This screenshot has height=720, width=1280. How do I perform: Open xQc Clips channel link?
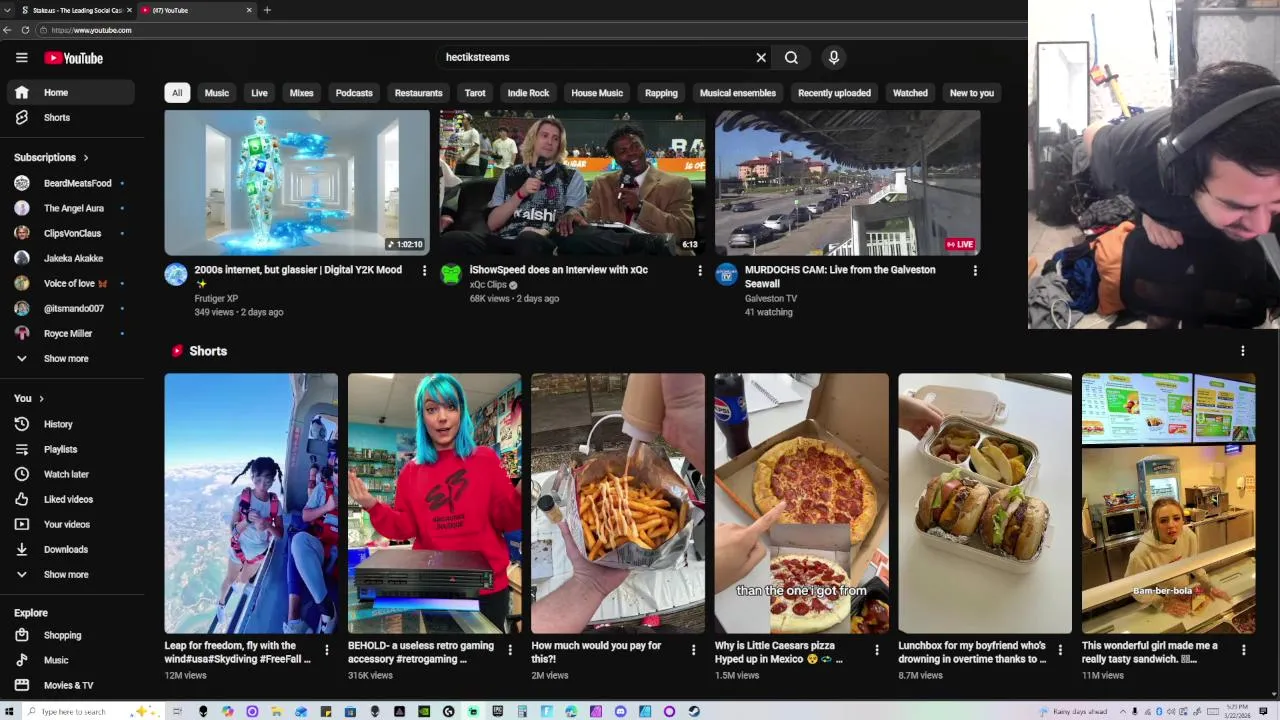(488, 285)
